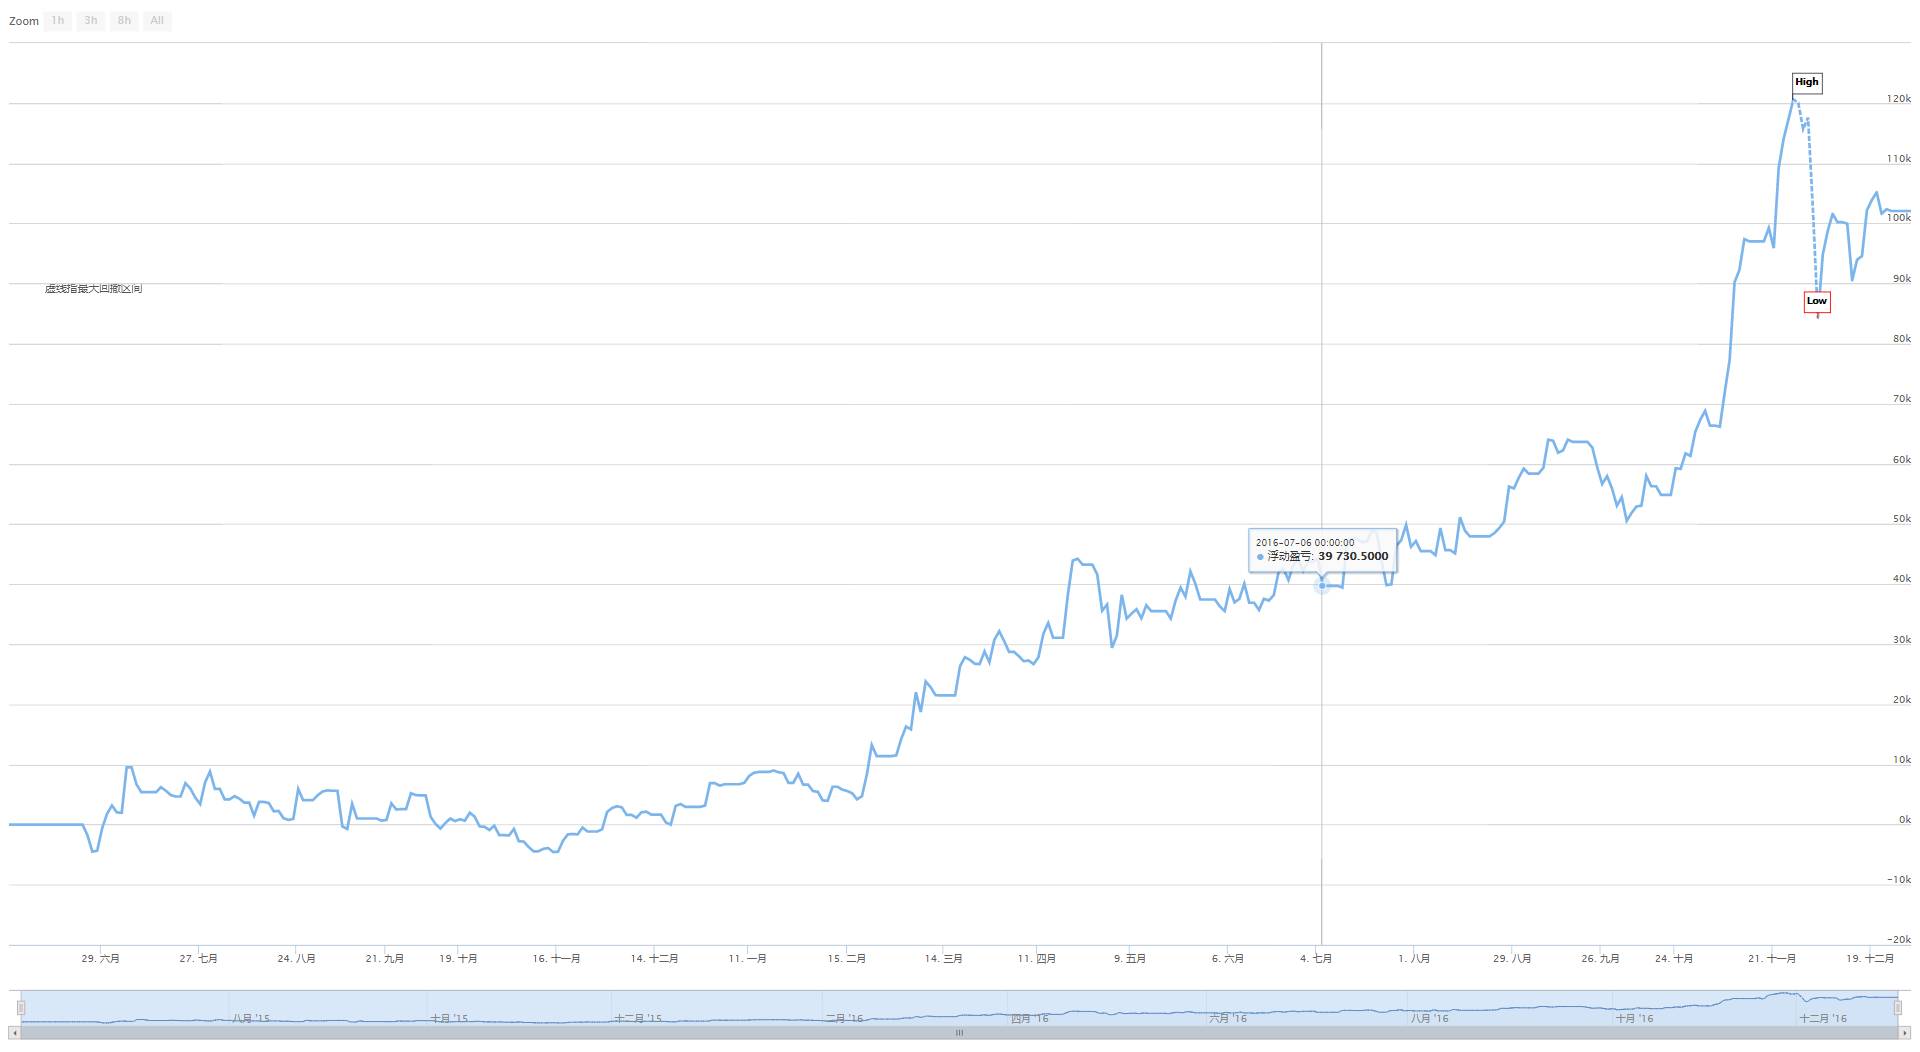
Task: Show the All zoom range
Action: click(157, 21)
